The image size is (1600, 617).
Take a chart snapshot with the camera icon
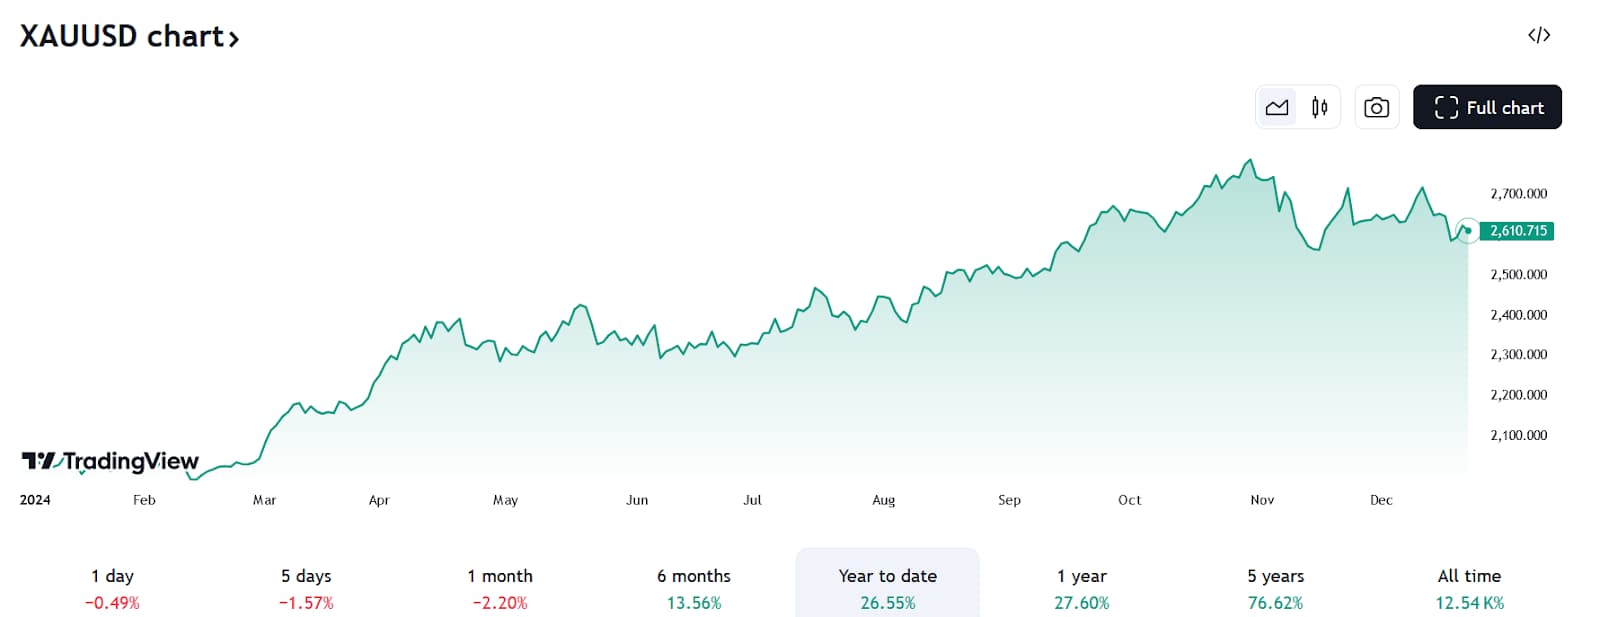pyautogui.click(x=1376, y=107)
